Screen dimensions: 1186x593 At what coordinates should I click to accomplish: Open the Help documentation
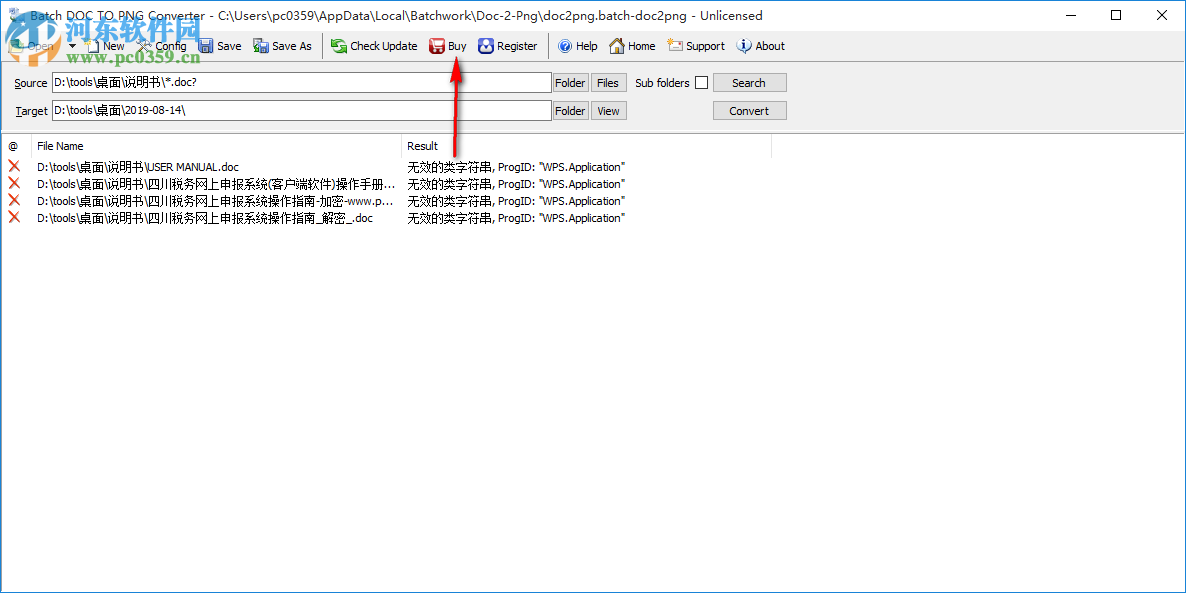point(577,45)
